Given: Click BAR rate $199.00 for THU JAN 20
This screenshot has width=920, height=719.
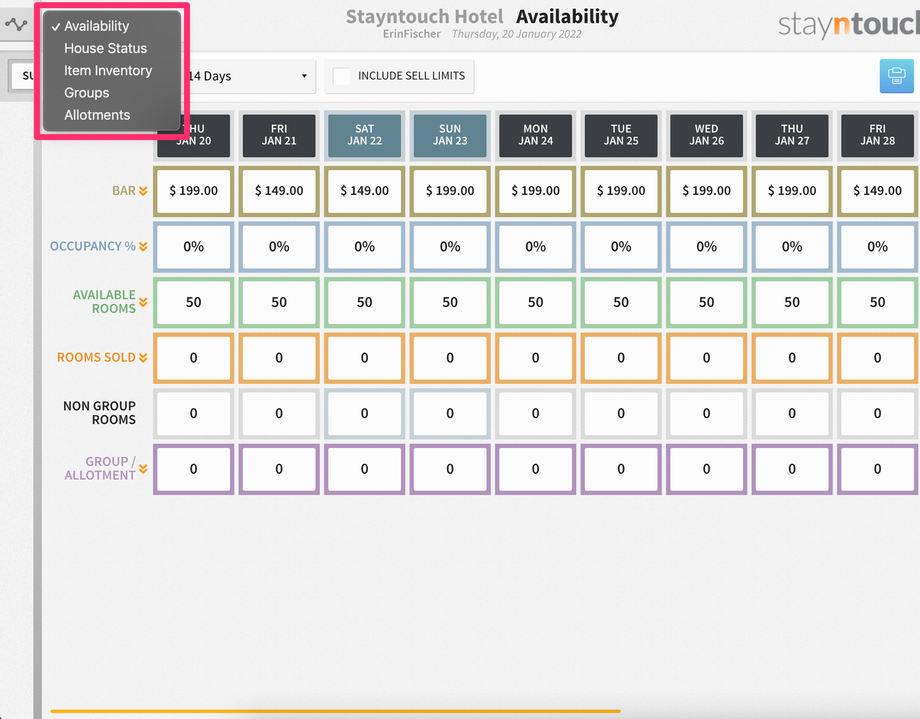Looking at the screenshot, I should pyautogui.click(x=194, y=191).
